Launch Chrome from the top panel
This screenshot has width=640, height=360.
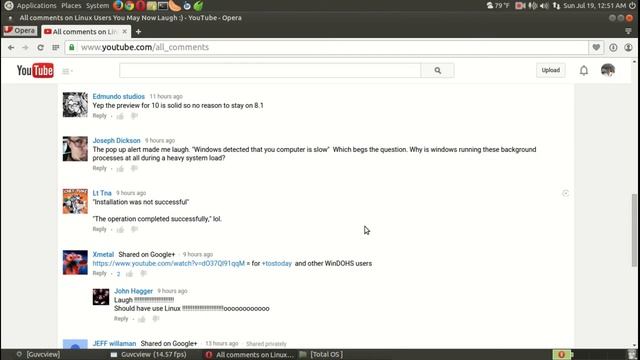click(x=129, y=5)
